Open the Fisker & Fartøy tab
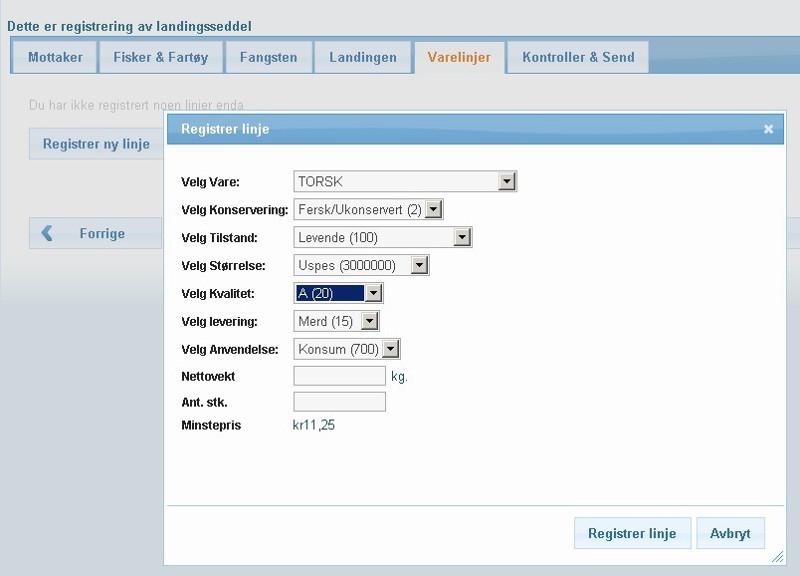The height and width of the screenshot is (576, 800). tap(161, 57)
